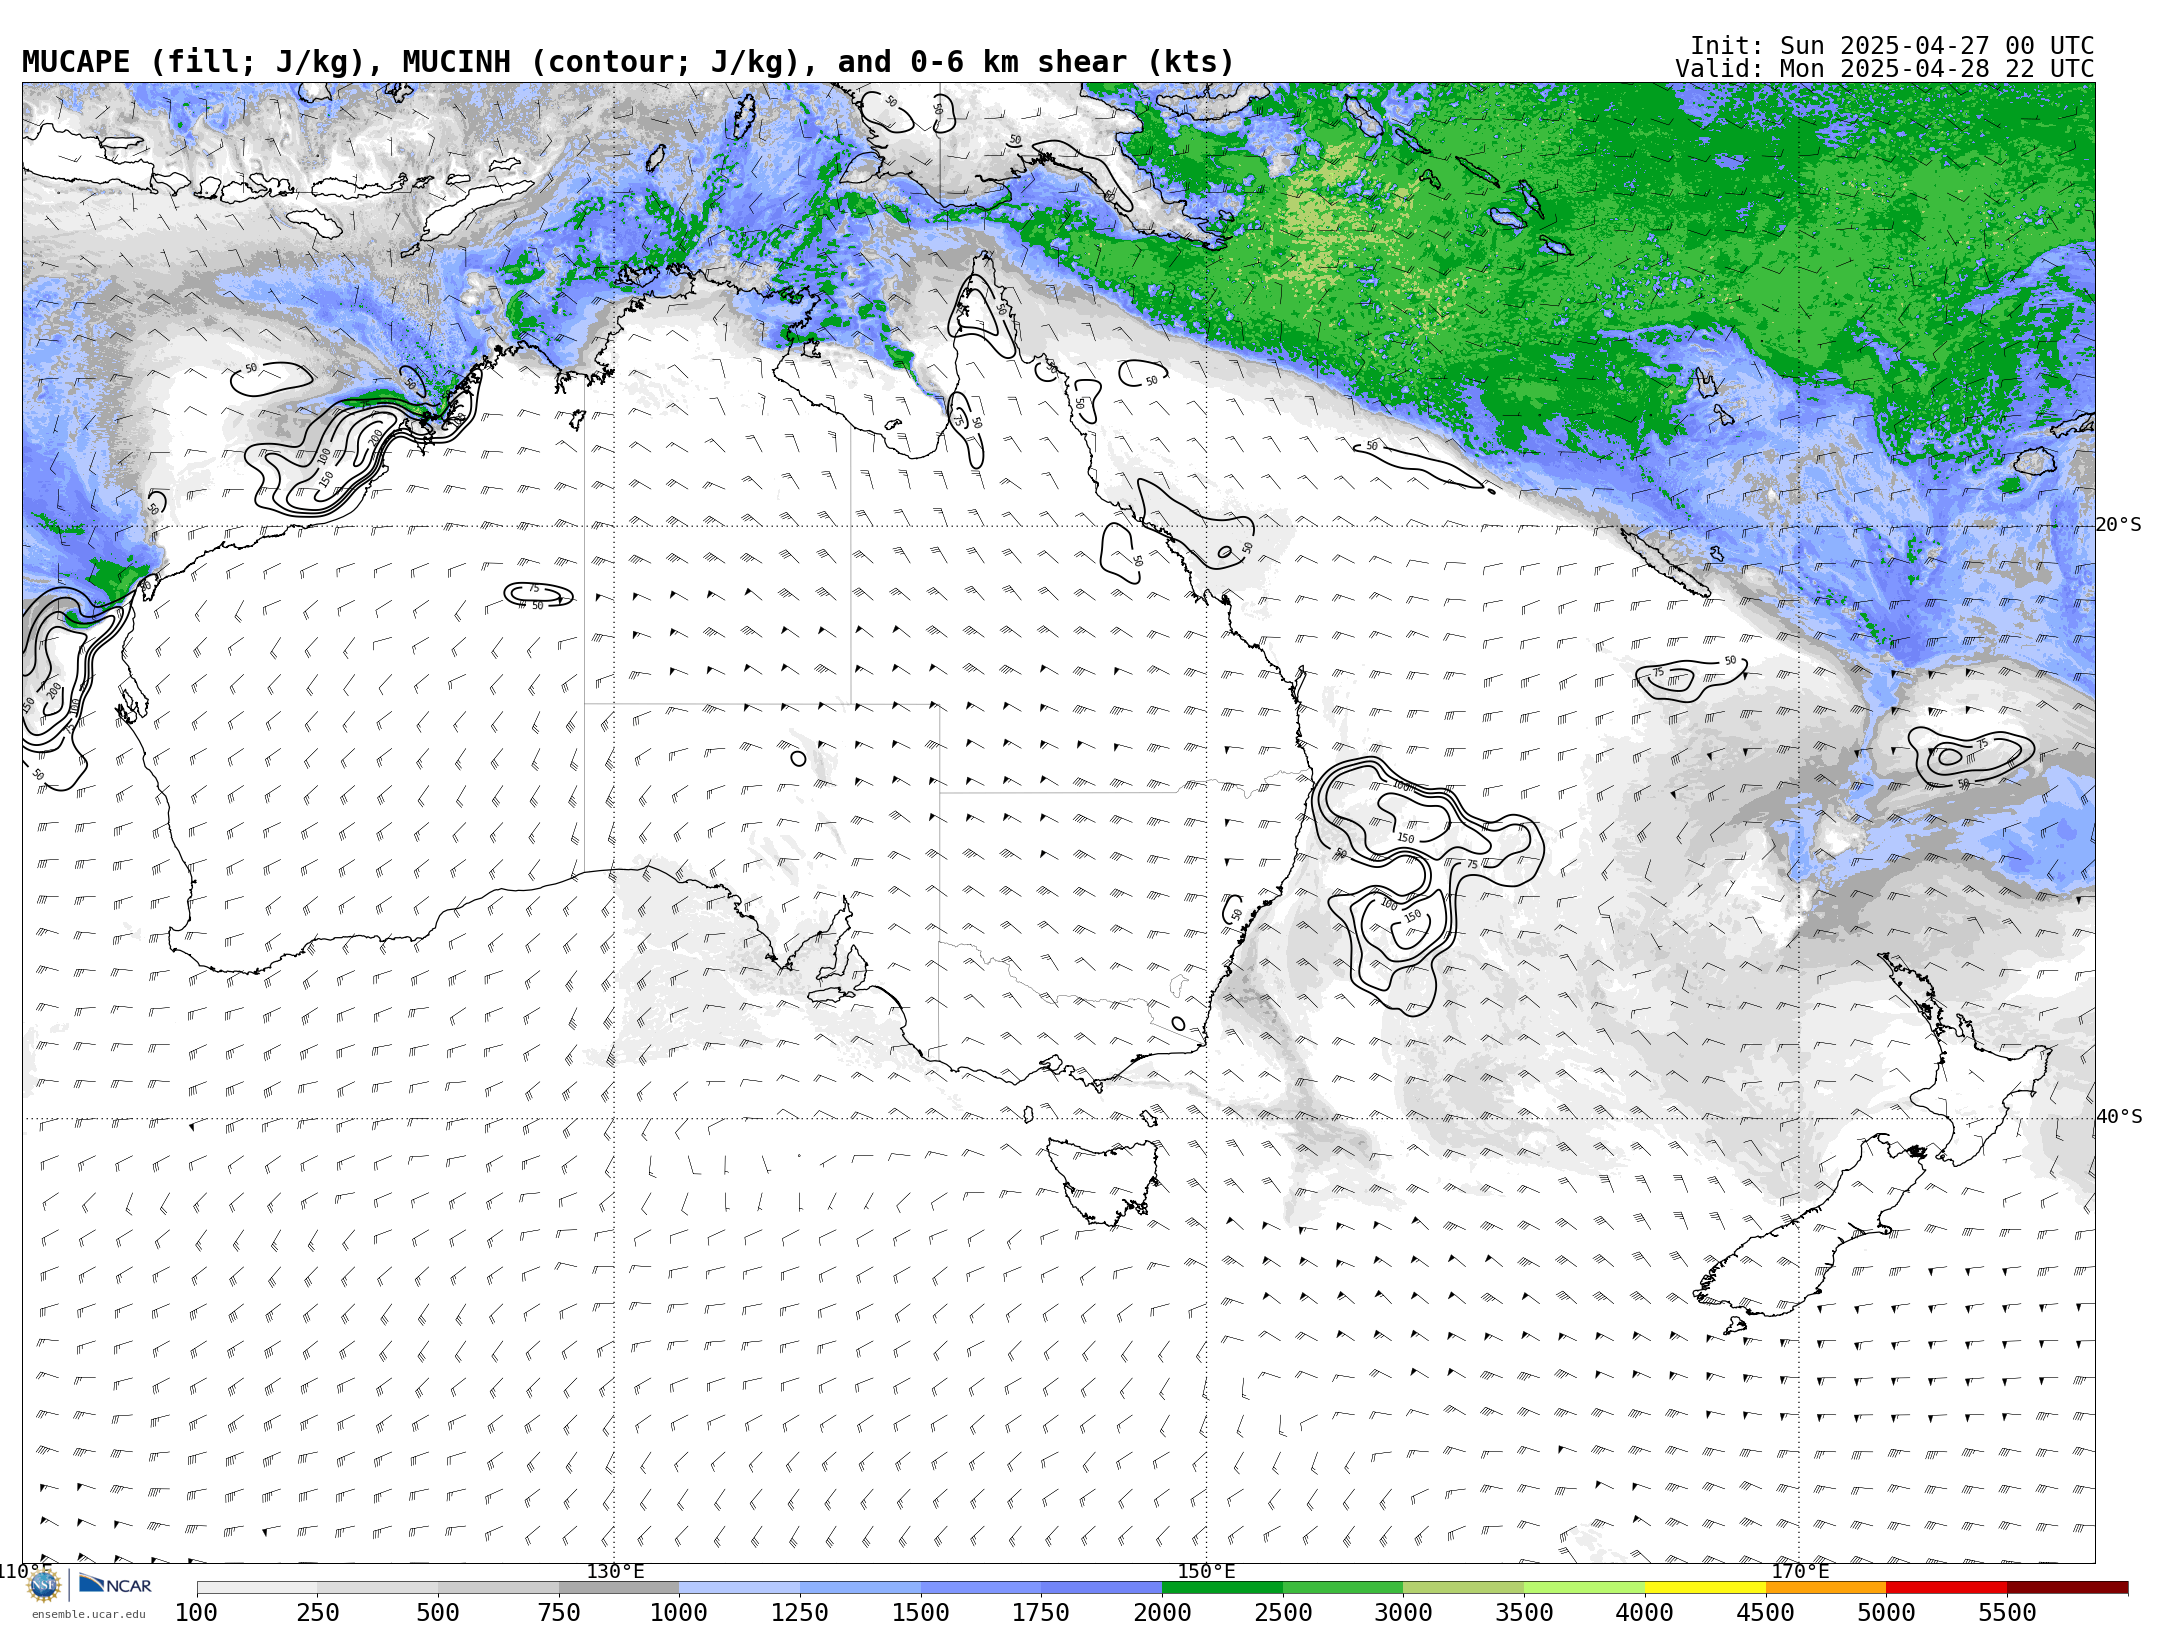Screen dimensions: 2160x1626
Task: Click the colorbar label 1750
Action: (1041, 1613)
